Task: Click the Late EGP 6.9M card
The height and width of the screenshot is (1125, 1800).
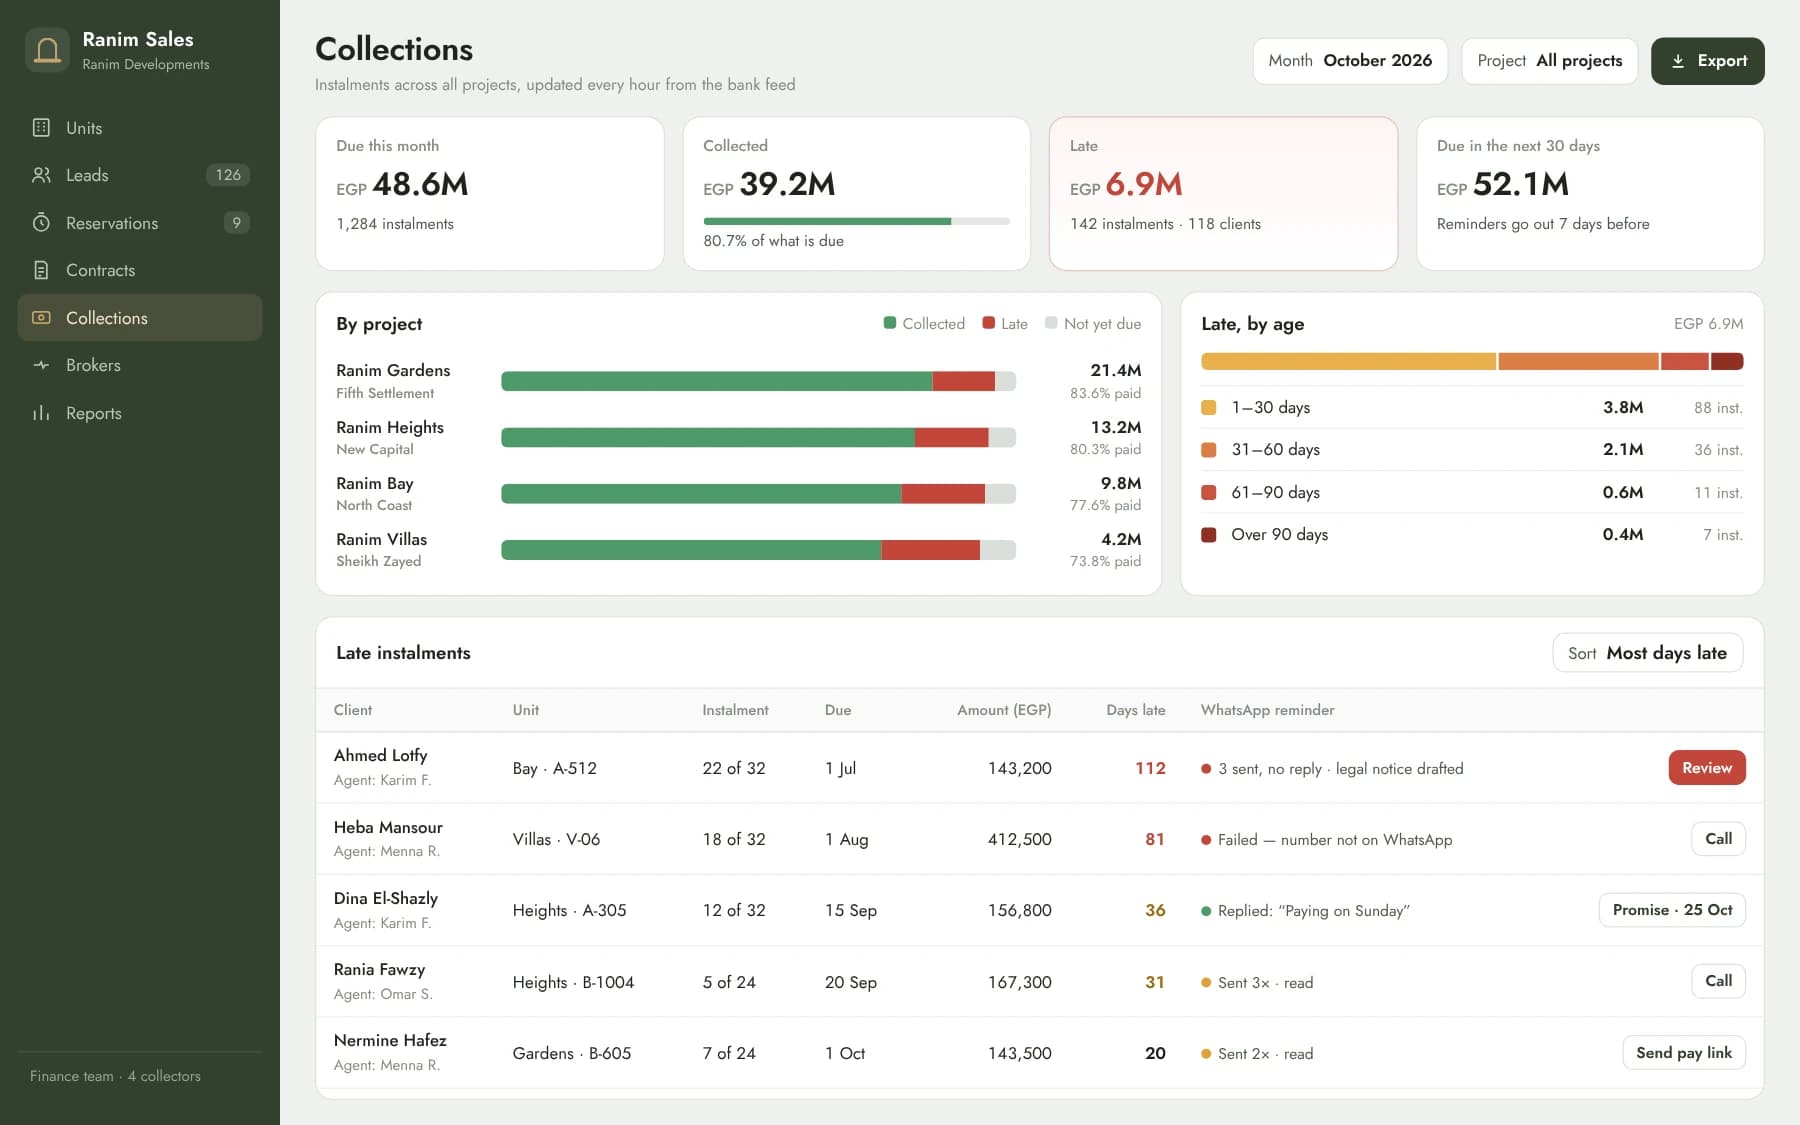Action: [1223, 194]
